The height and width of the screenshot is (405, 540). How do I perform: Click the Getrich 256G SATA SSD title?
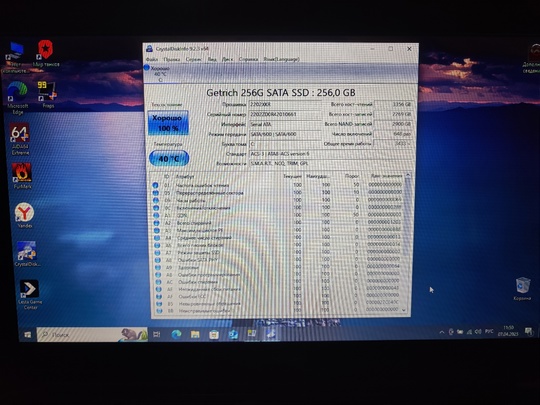coord(281,93)
